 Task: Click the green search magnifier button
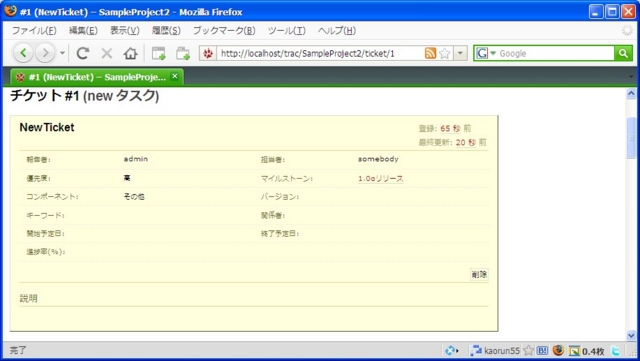pos(623,53)
